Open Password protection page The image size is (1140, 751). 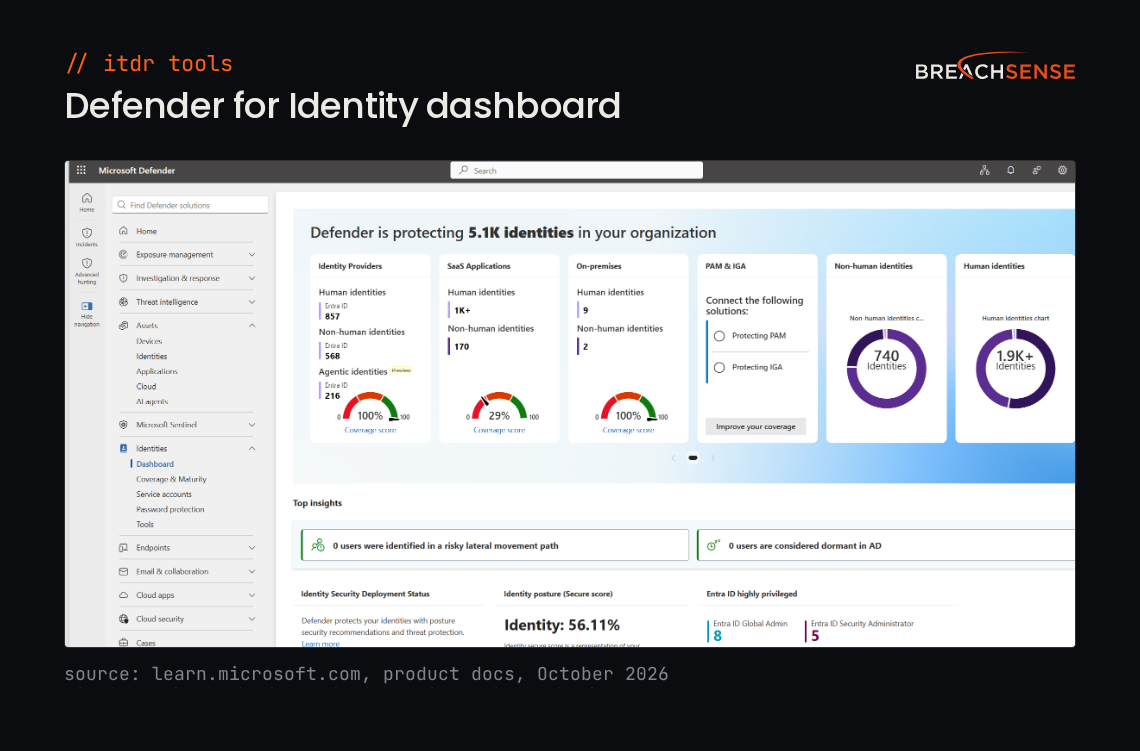point(170,510)
